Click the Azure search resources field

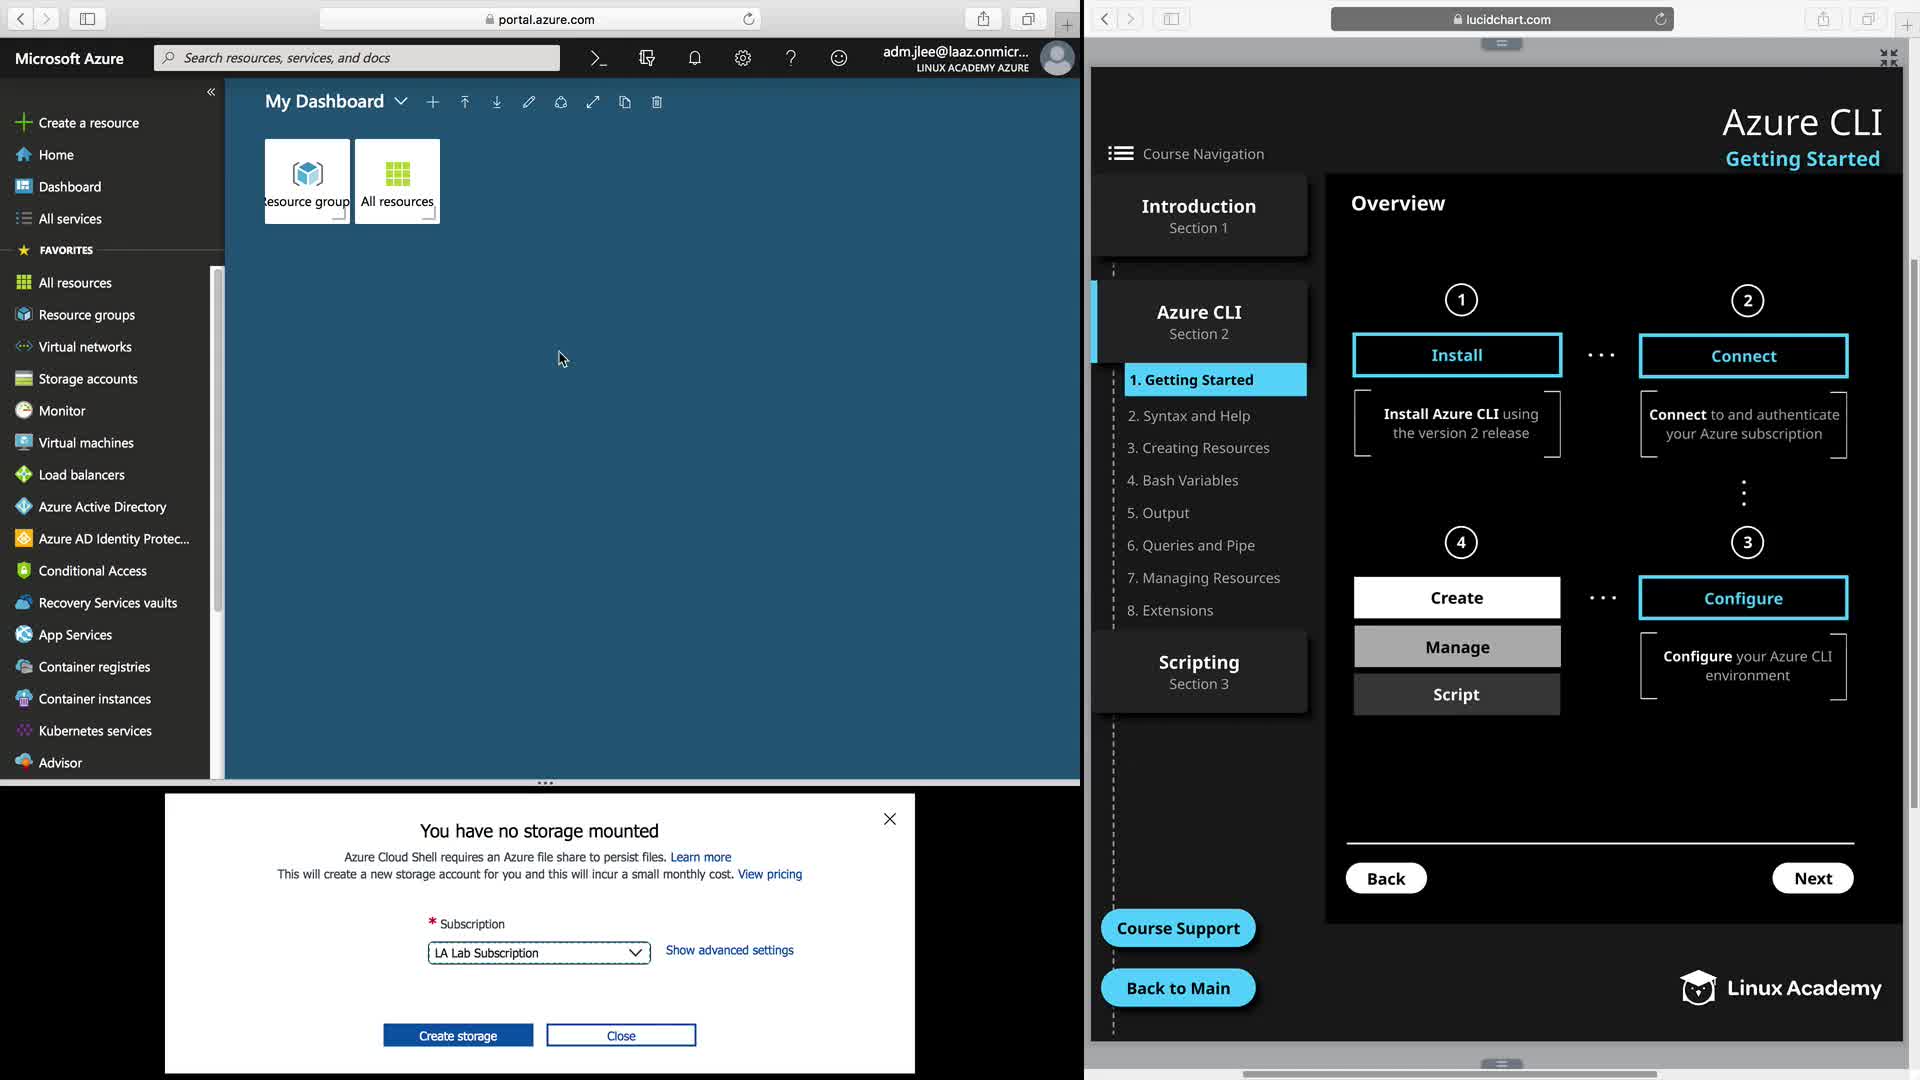pyautogui.click(x=357, y=58)
